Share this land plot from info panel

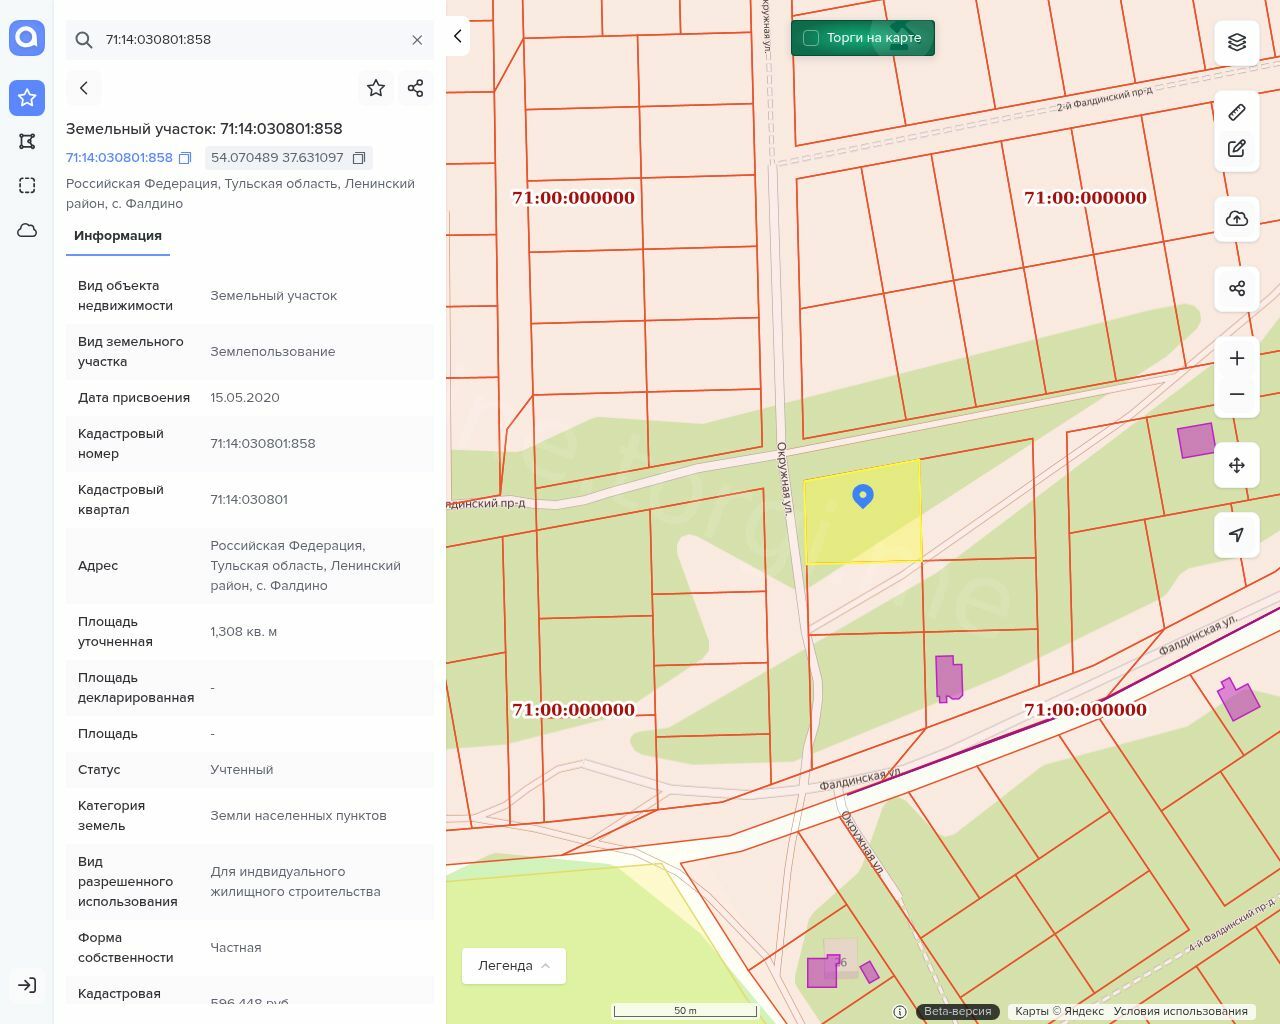click(x=416, y=88)
